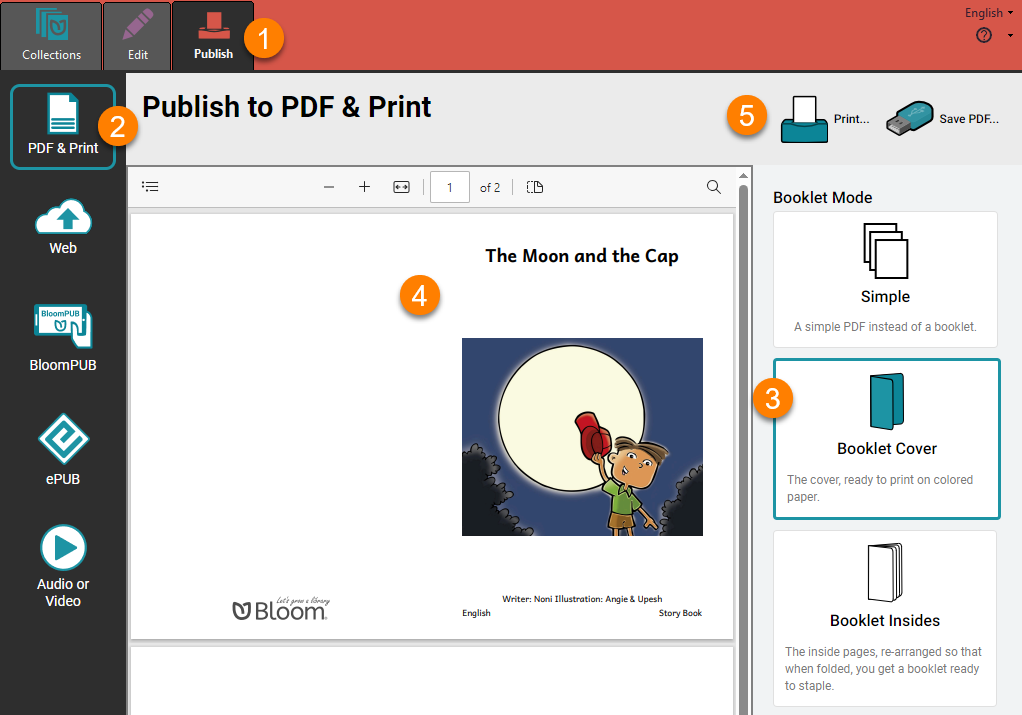Open the Audio or Video publish option
Image resolution: width=1022 pixels, height=715 pixels.
63,566
